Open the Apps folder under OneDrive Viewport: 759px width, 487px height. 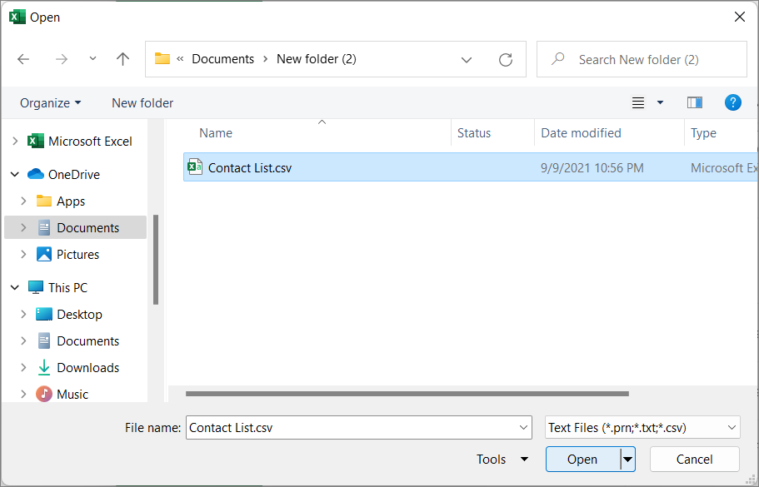pyautogui.click(x=71, y=201)
